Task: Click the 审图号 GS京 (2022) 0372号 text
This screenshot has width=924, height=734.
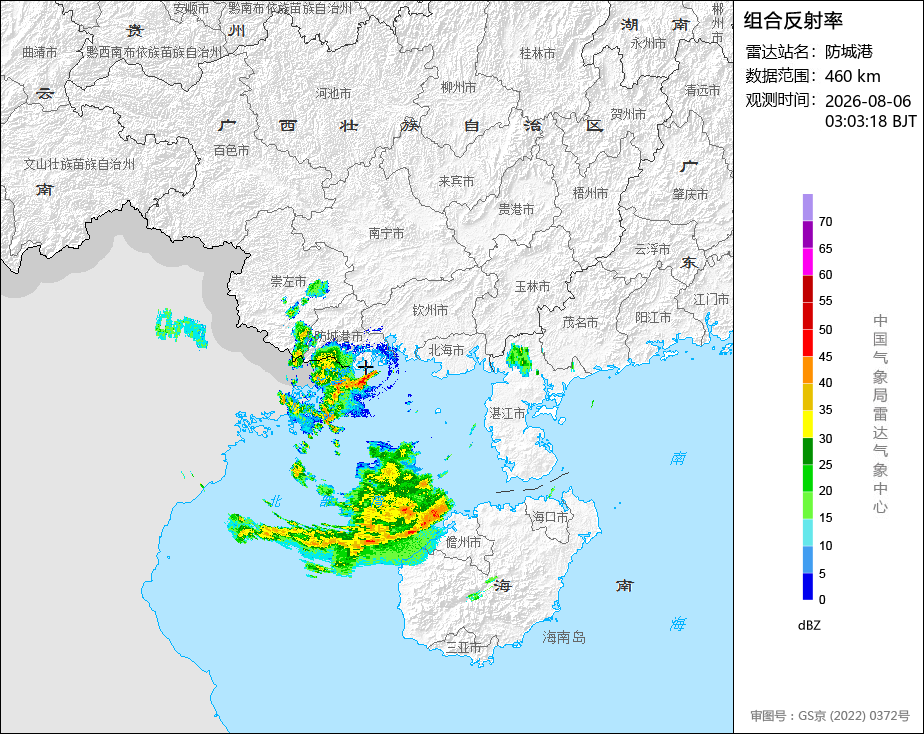Action: 830,716
